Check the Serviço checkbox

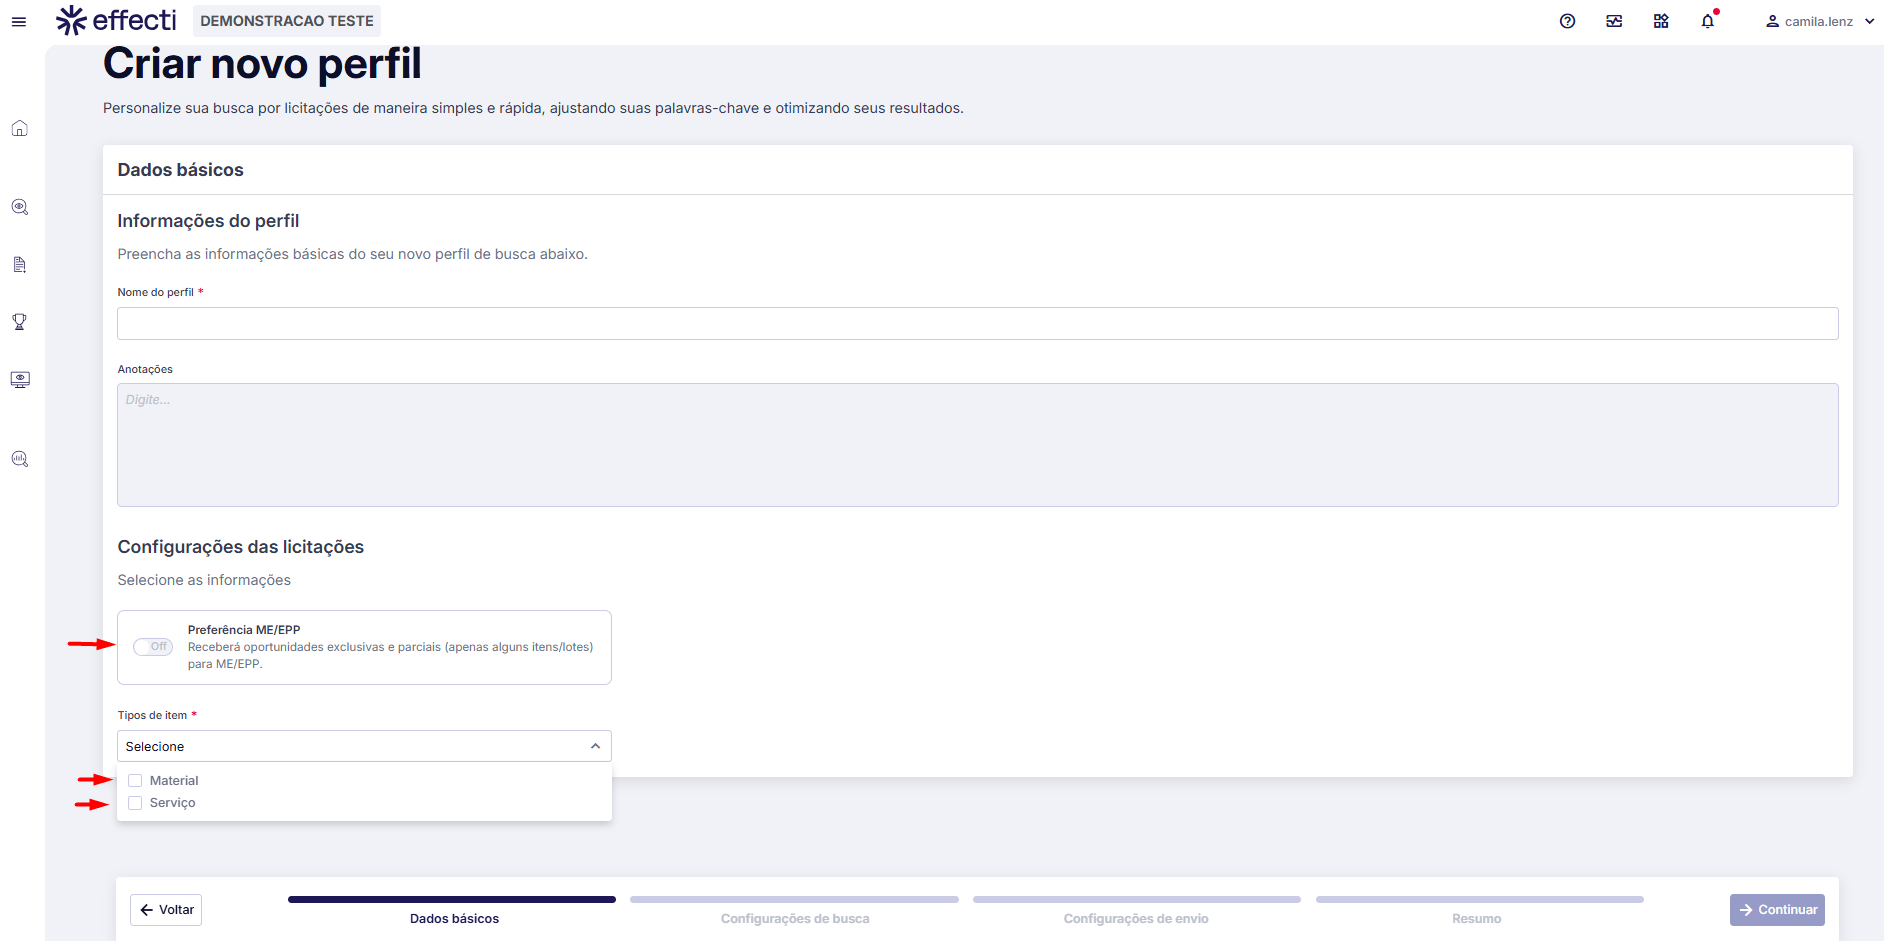click(x=135, y=803)
